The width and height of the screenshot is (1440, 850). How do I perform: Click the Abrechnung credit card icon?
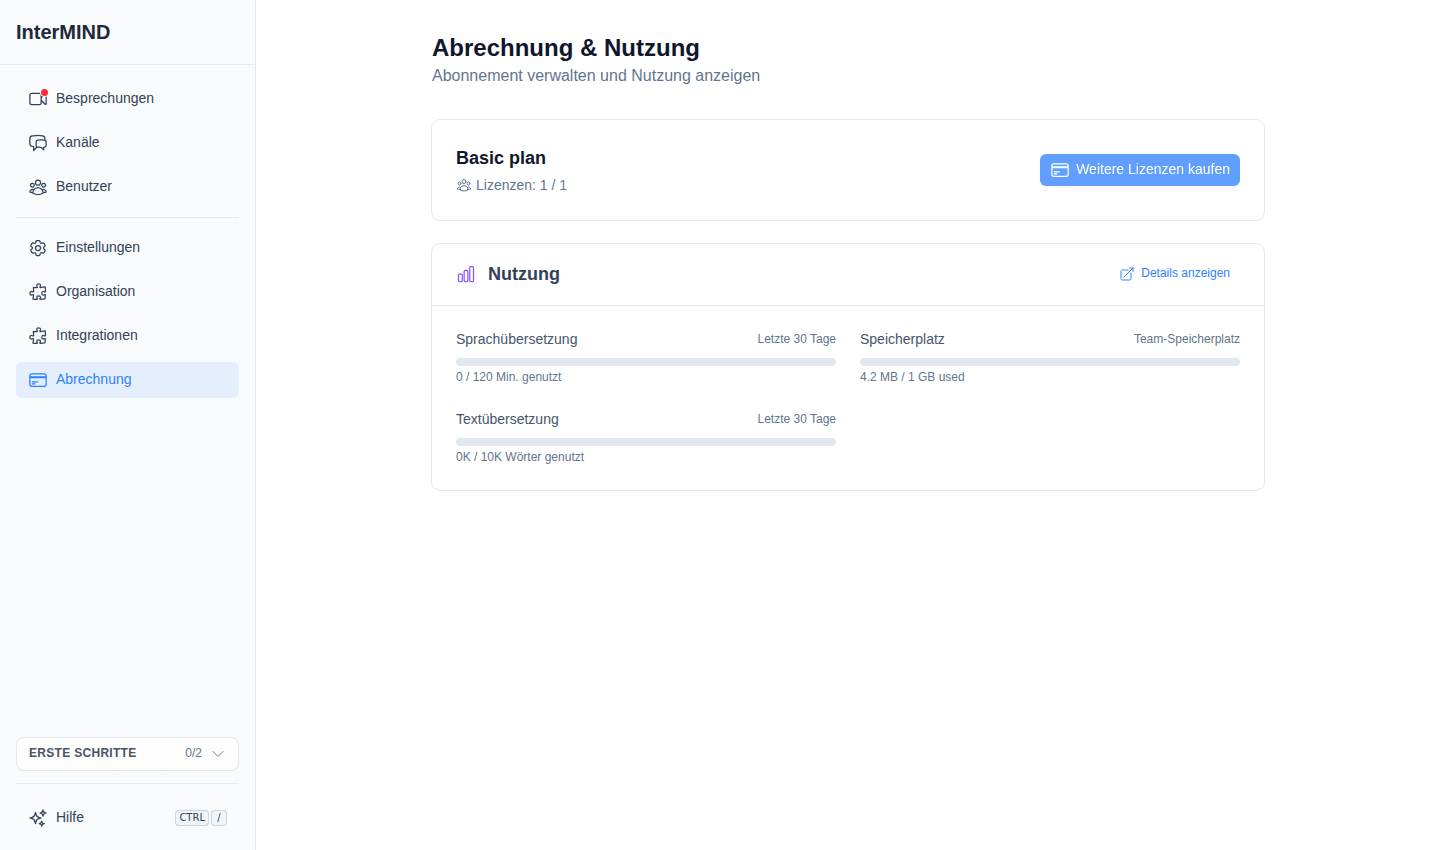pos(38,379)
